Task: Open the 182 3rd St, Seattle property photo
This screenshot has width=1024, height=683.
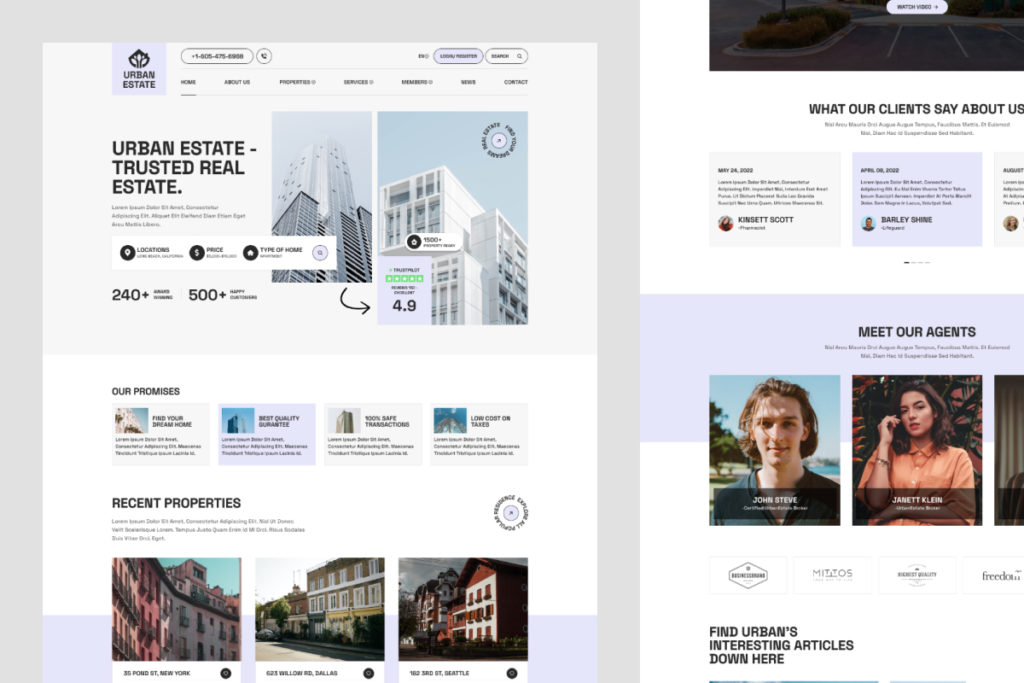Action: click(463, 609)
